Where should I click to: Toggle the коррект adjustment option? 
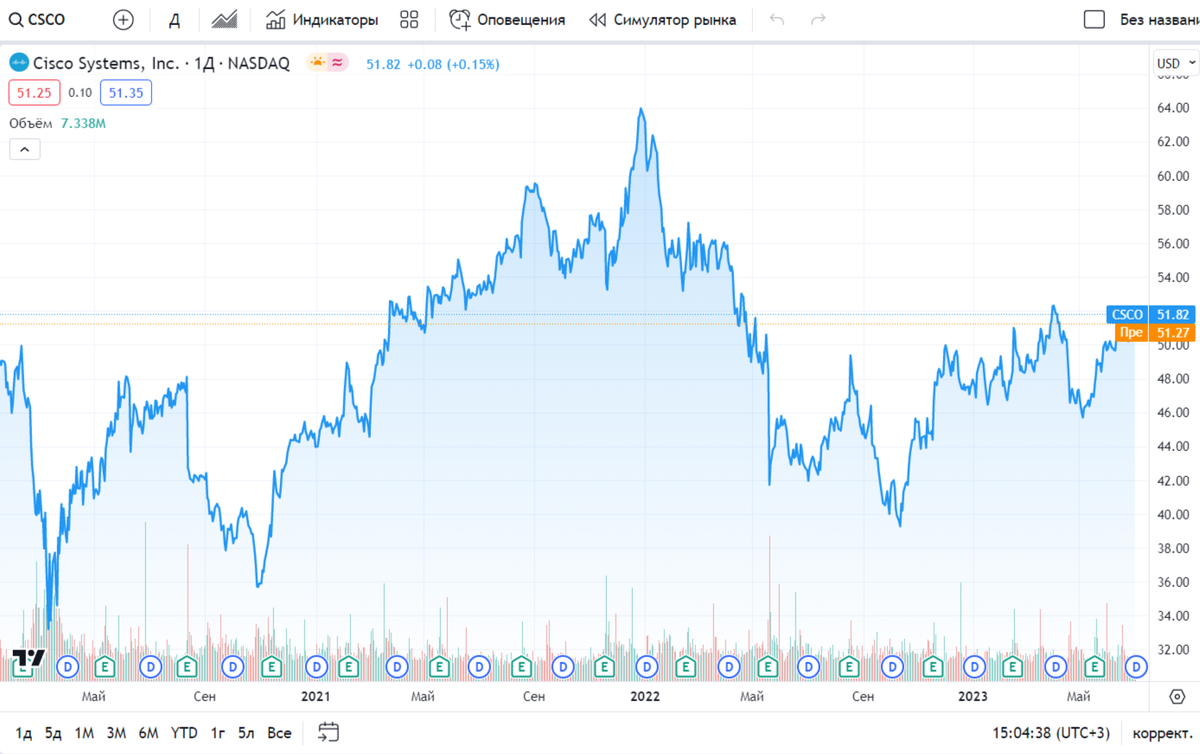[1161, 733]
